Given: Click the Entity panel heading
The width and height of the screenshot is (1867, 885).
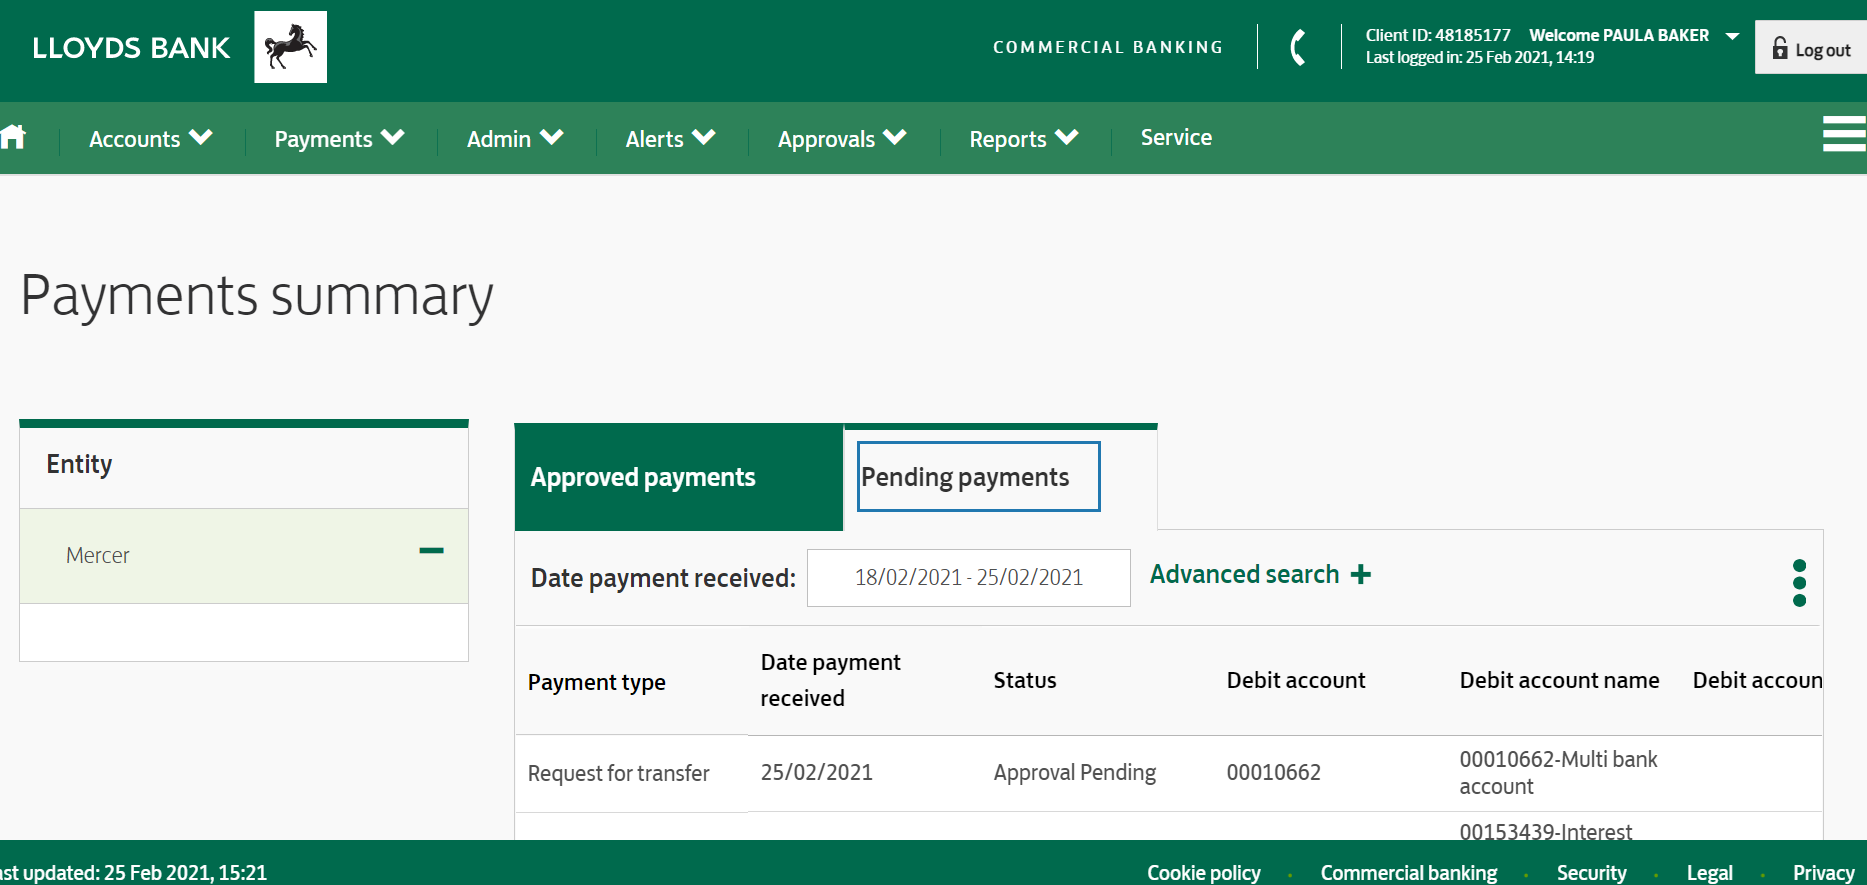Looking at the screenshot, I should point(79,464).
